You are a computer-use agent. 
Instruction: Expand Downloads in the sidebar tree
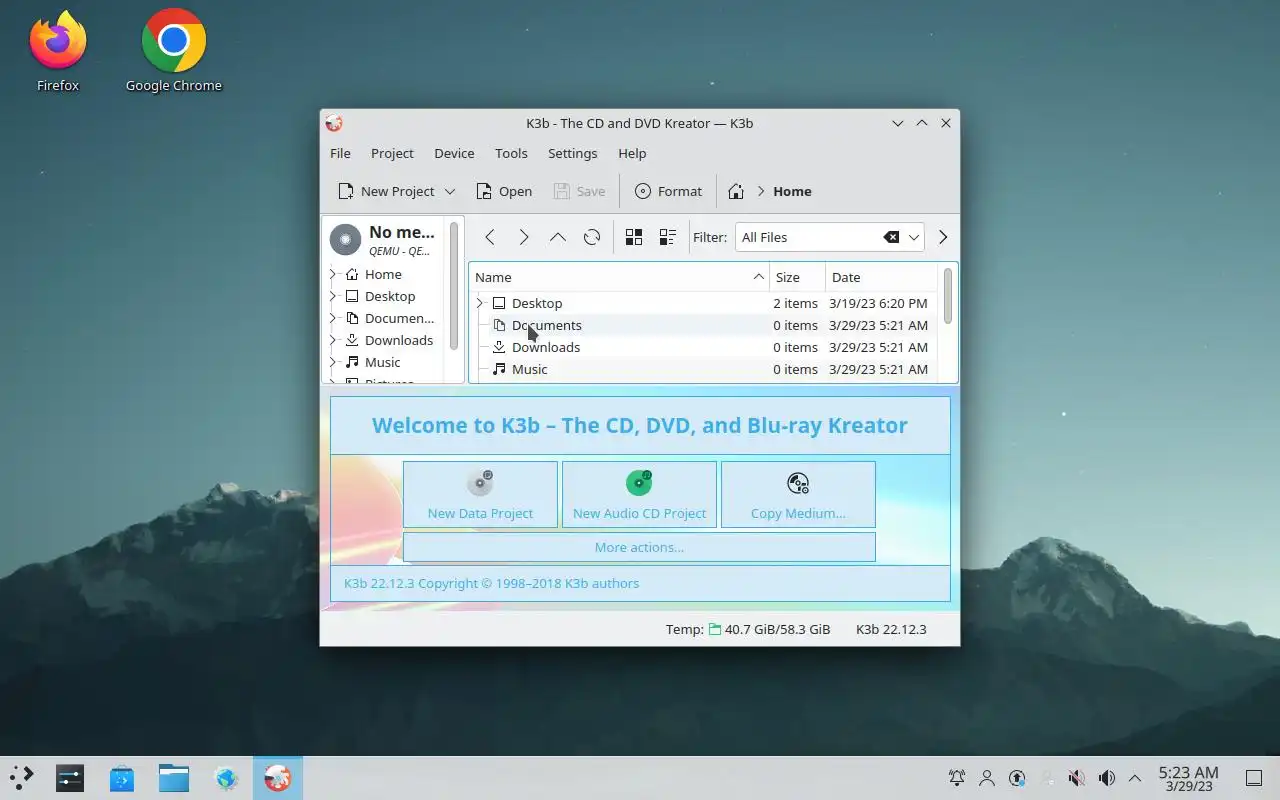click(333, 340)
